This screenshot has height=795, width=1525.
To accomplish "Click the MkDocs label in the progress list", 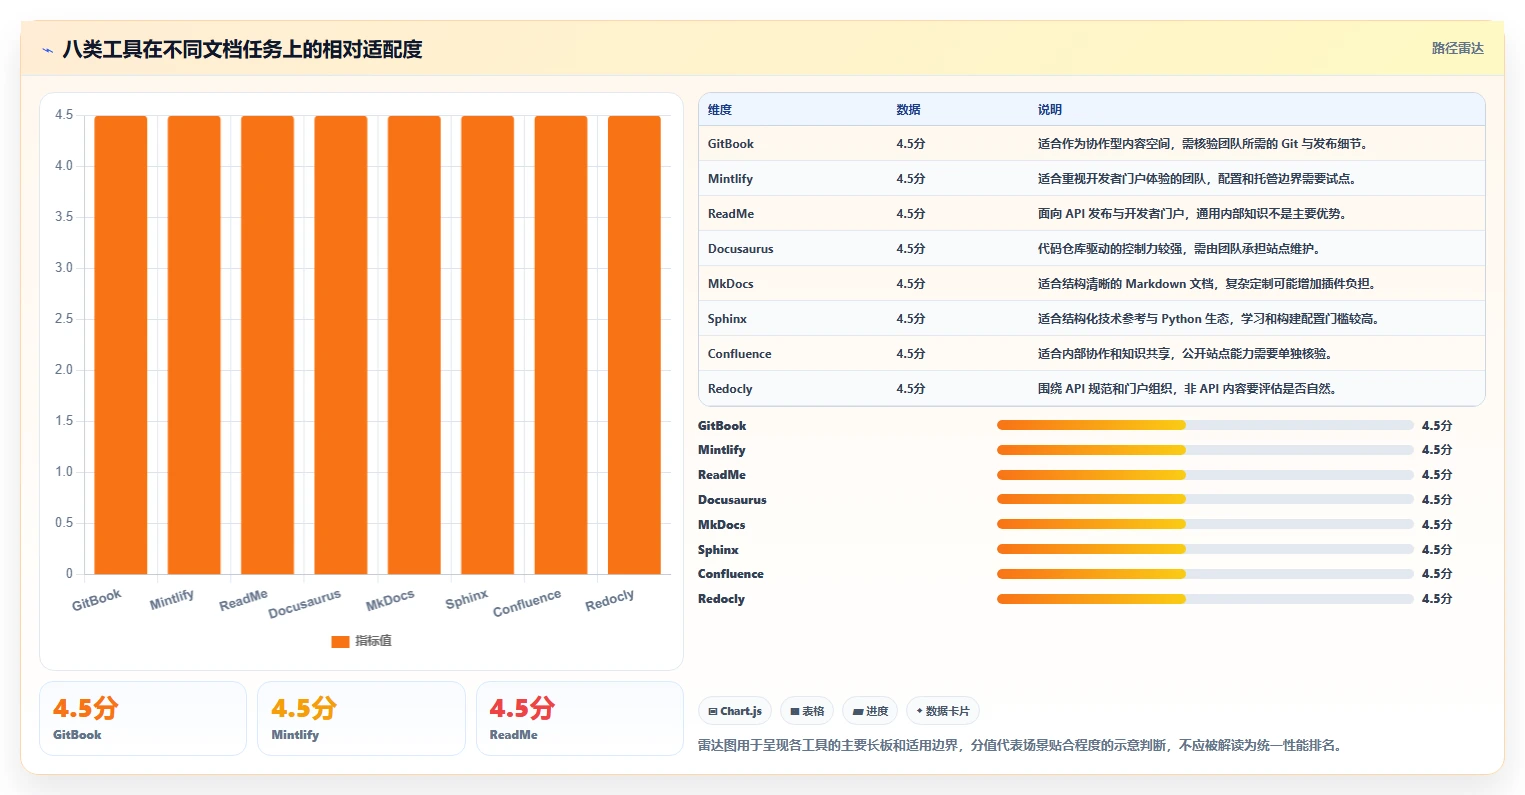I will coord(721,525).
